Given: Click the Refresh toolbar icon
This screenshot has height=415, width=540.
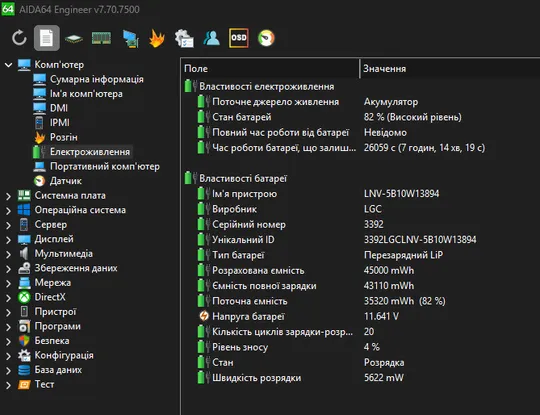Looking at the screenshot, I should click(x=19, y=38).
